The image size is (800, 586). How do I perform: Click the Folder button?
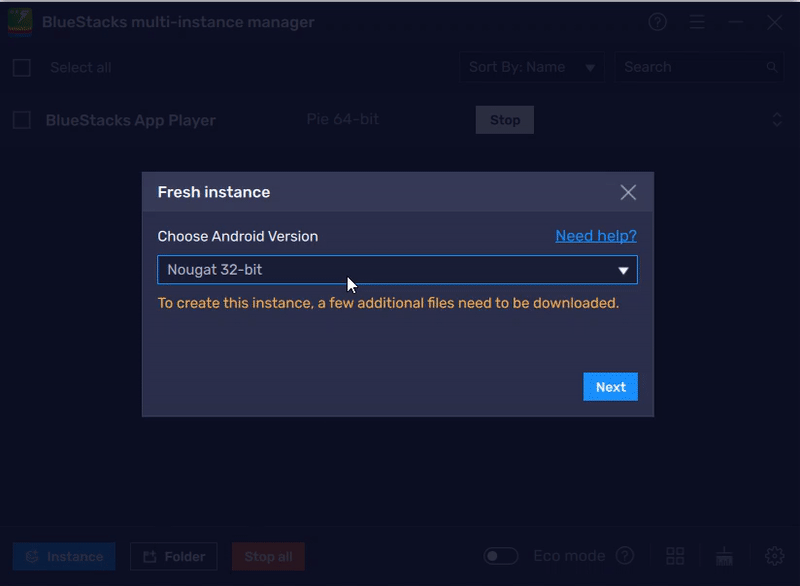tap(174, 556)
